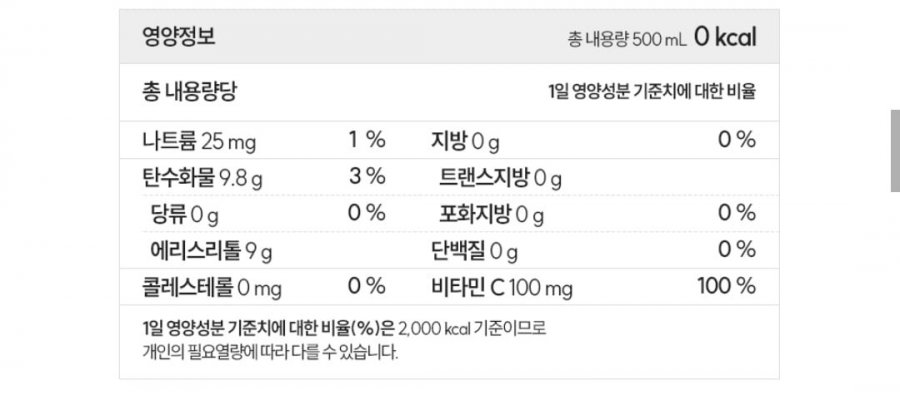Image resolution: width=900 pixels, height=400 pixels.
Task: Click the gray scrollbar thumb on the right
Action: [895, 150]
